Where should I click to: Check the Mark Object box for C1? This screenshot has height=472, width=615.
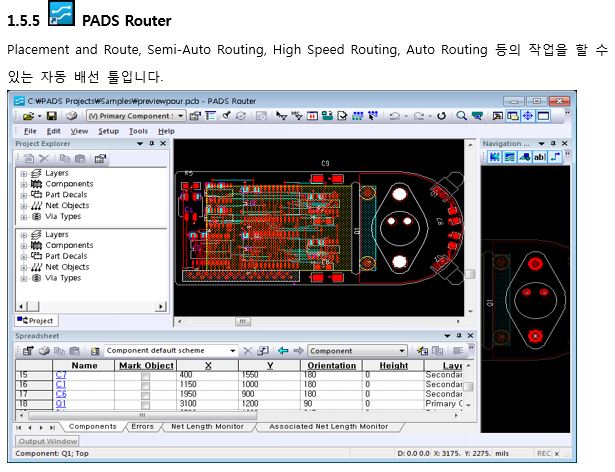[x=145, y=385]
